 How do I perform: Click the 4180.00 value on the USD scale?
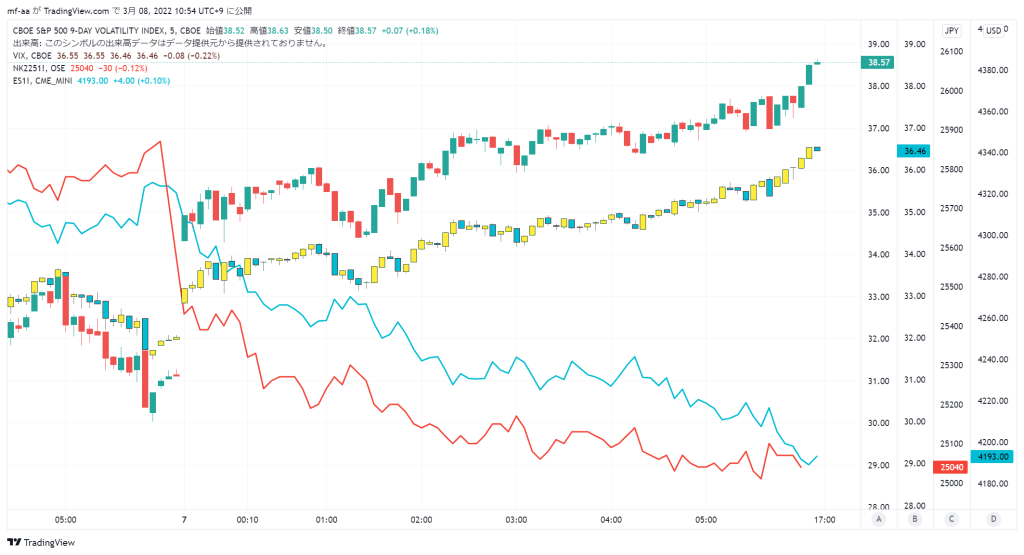click(993, 483)
